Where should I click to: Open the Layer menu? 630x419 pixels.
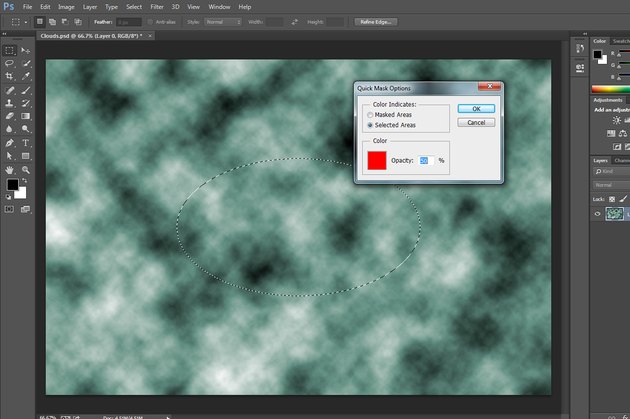tap(90, 7)
